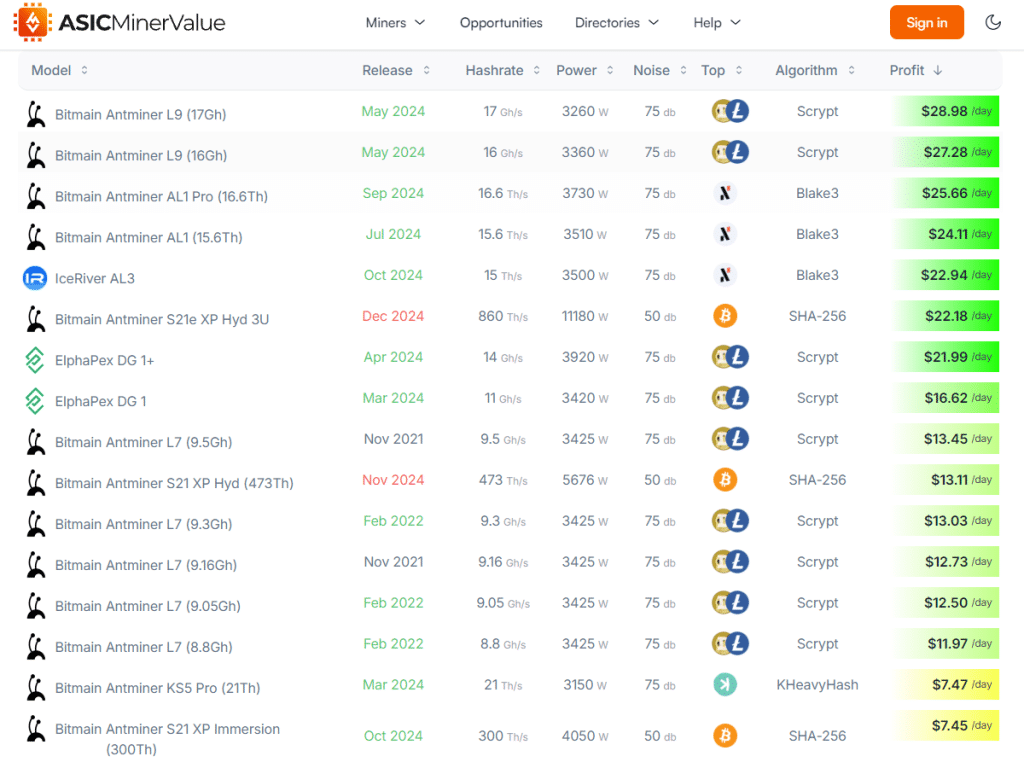The height and width of the screenshot is (768, 1024).
Task: Click Bitmain logo beside KS5 Pro (21Th)
Action: click(x=36, y=688)
